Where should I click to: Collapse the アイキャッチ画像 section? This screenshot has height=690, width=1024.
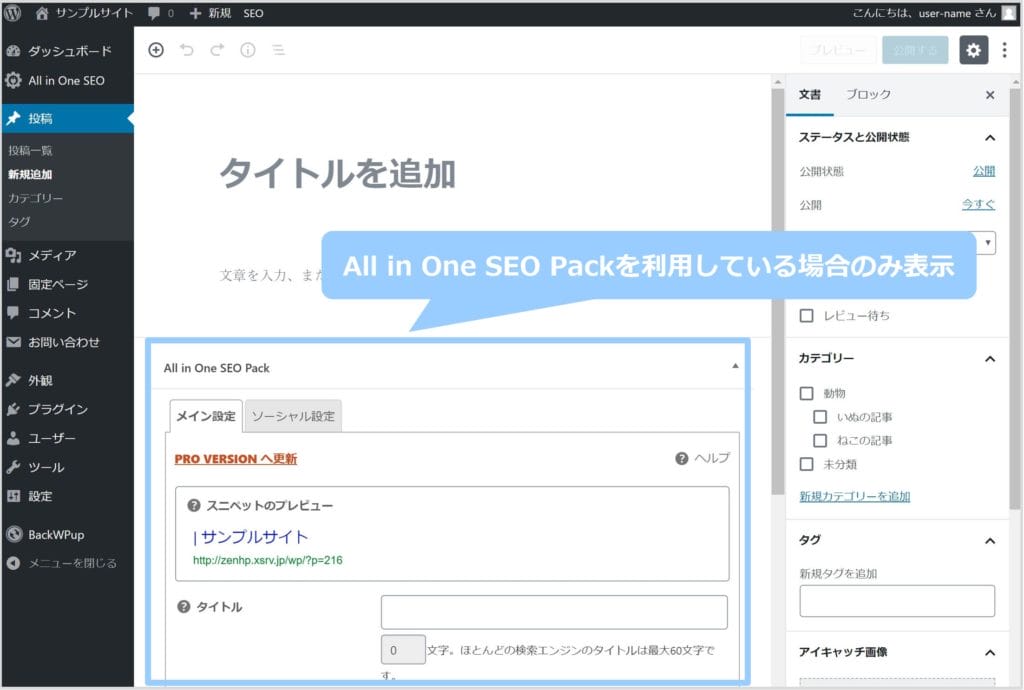(x=990, y=653)
